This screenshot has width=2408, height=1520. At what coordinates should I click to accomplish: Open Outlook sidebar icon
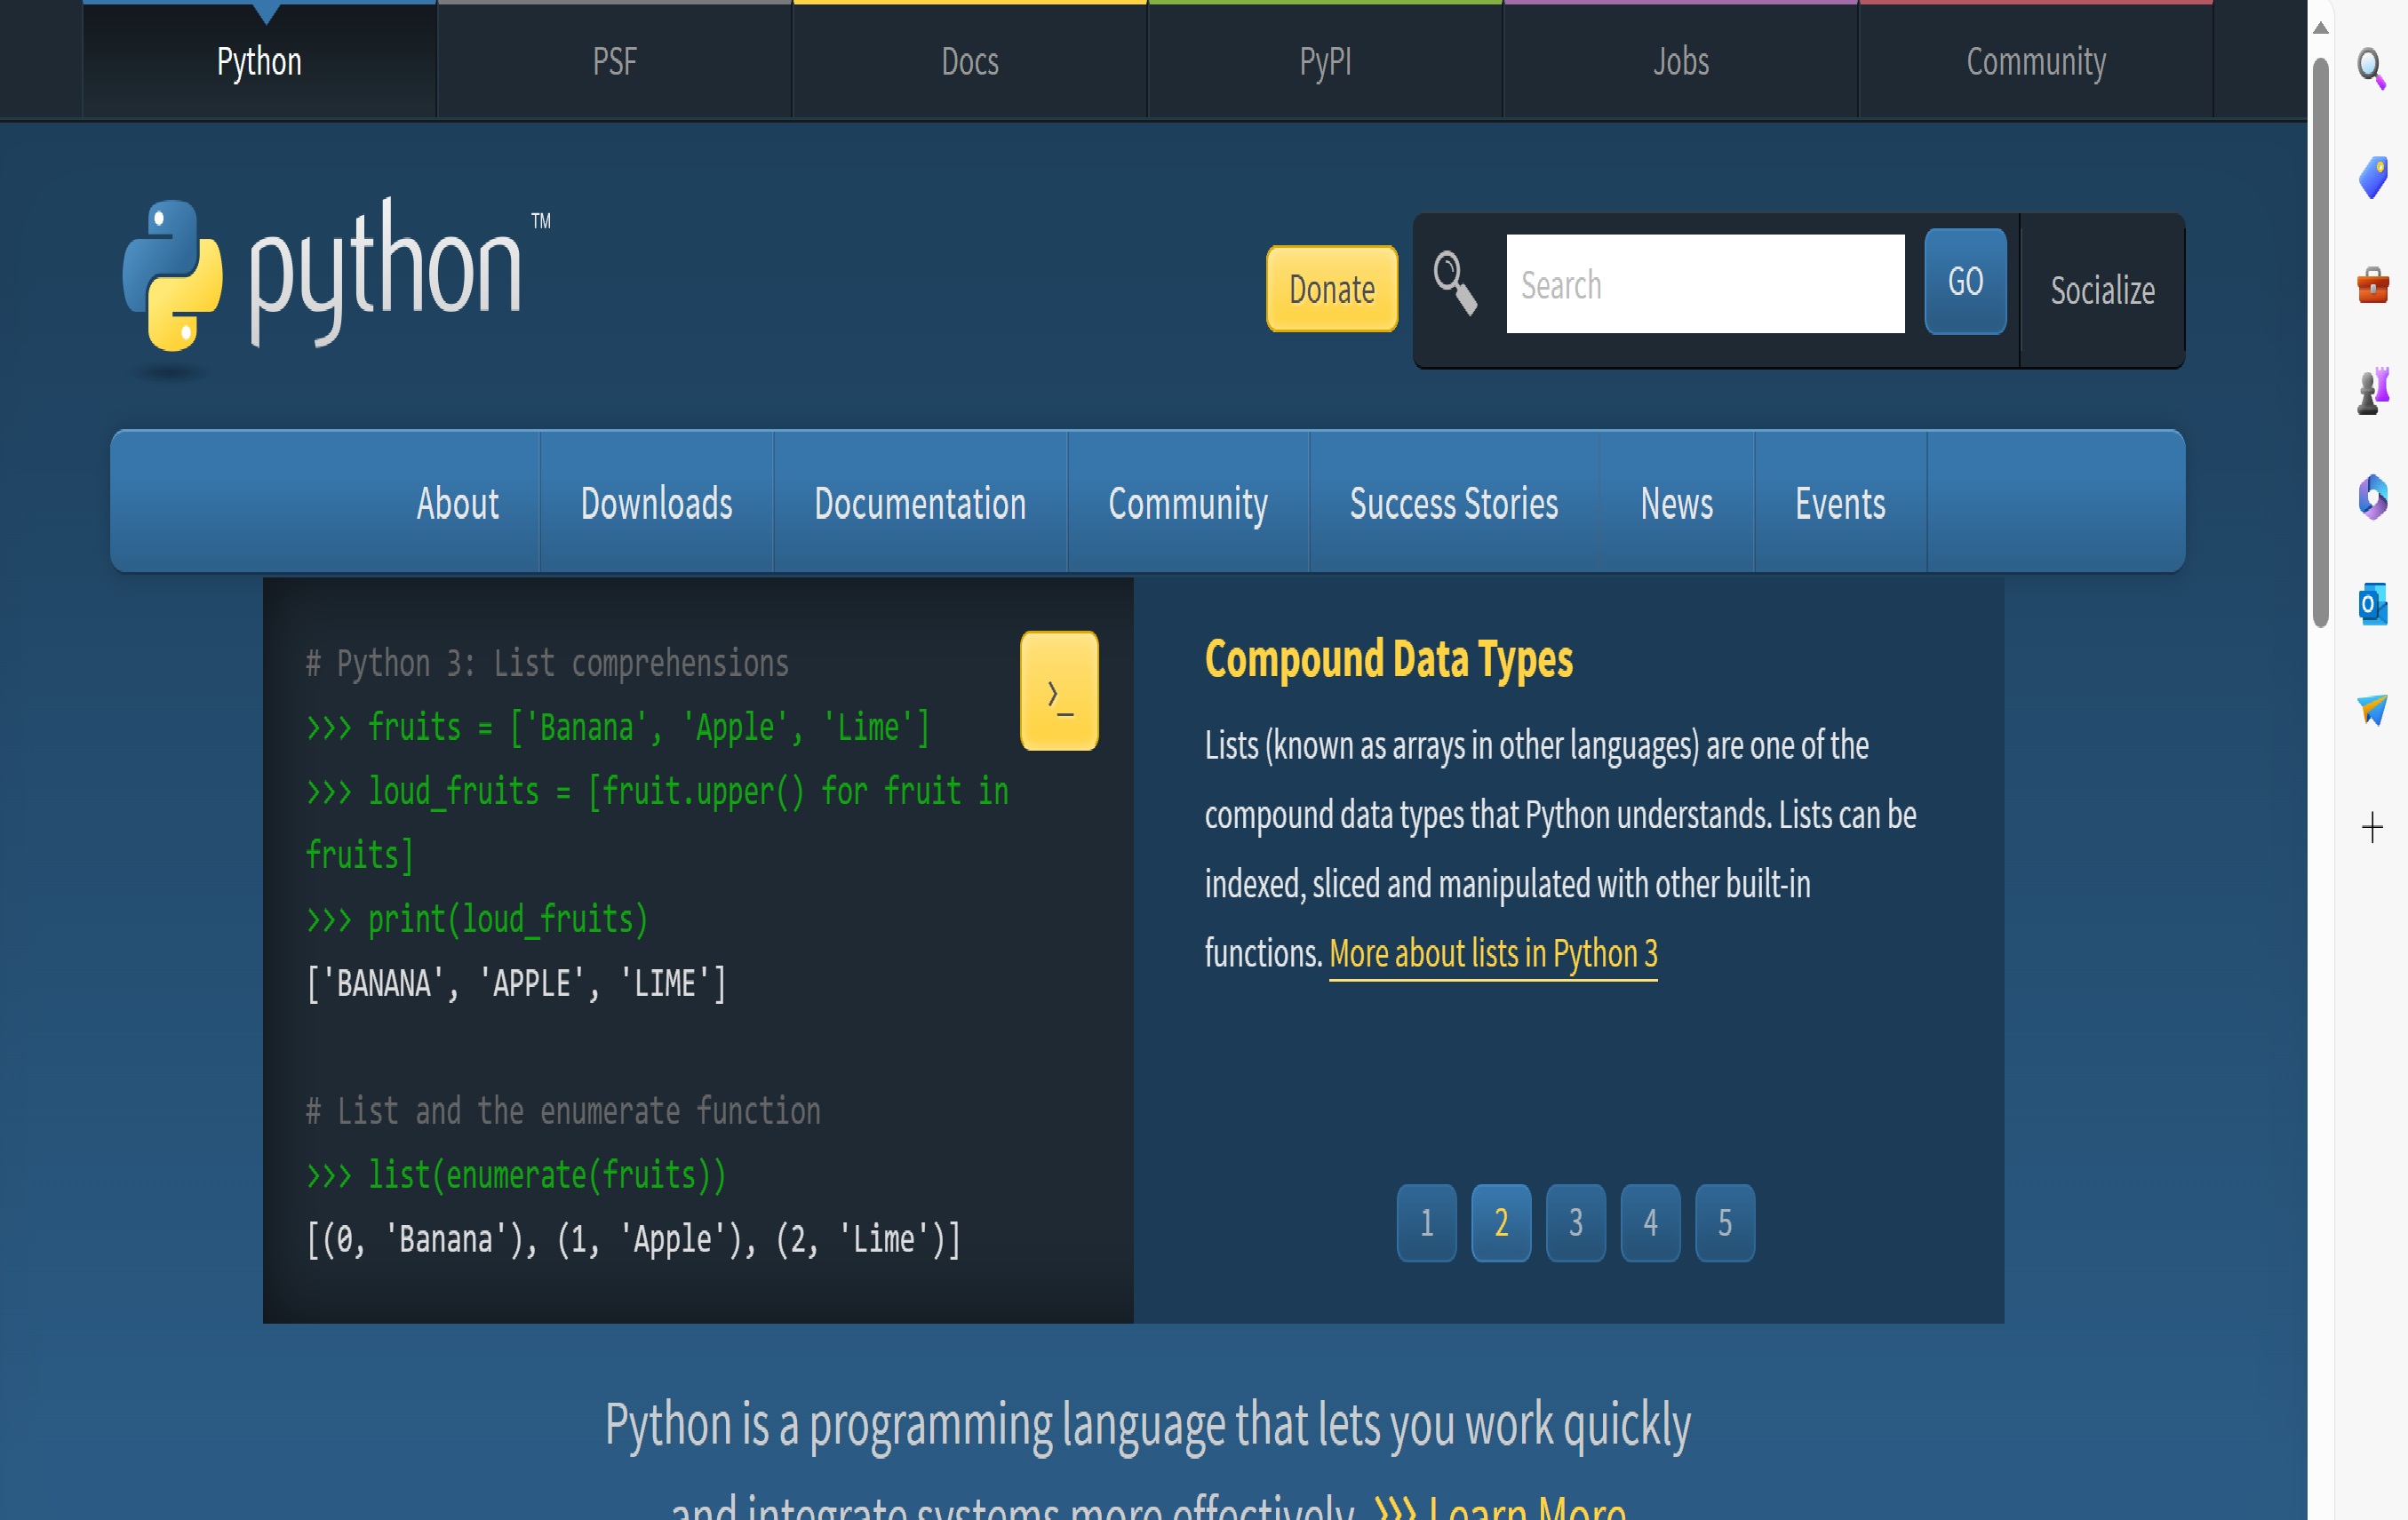[2372, 604]
